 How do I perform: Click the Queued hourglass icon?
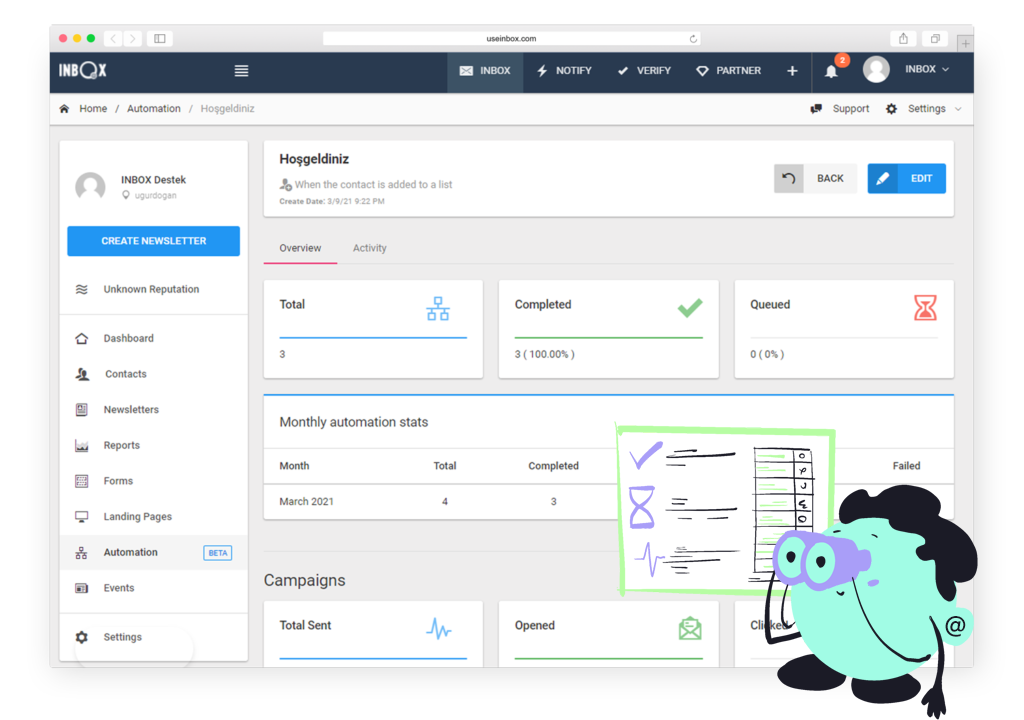925,309
